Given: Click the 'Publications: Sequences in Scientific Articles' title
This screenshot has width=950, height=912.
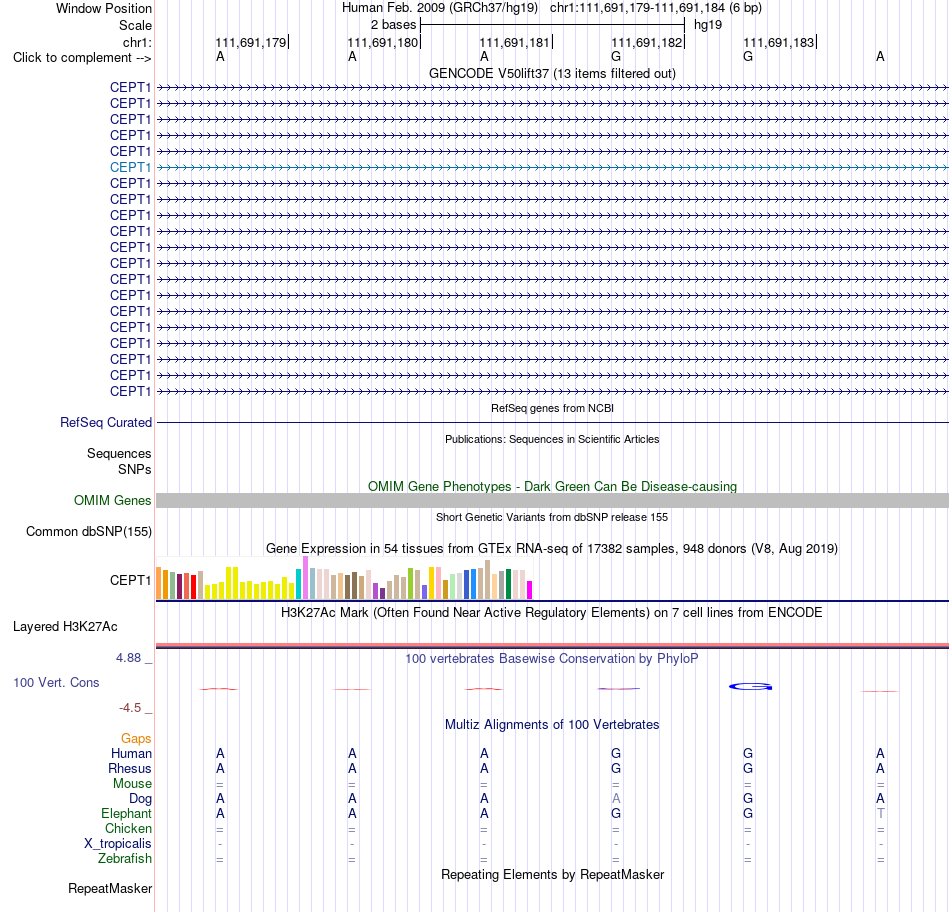Looking at the screenshot, I should tap(552, 439).
